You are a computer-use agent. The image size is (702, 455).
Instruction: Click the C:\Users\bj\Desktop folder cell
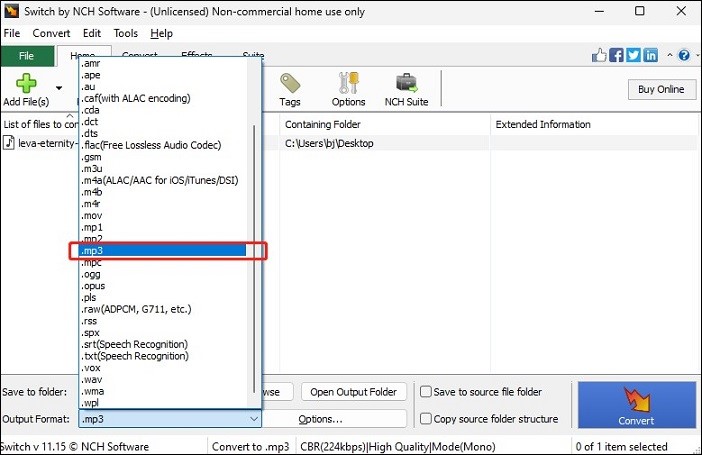[329, 143]
